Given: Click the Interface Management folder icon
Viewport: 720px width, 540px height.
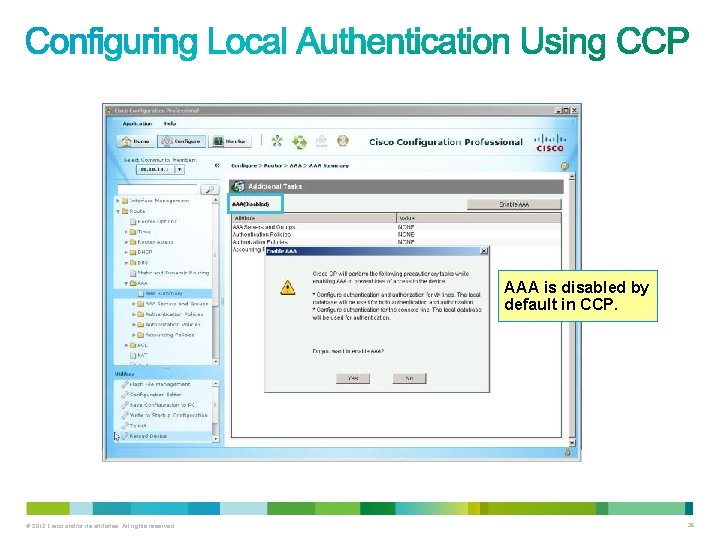Looking at the screenshot, I should pos(125,201).
